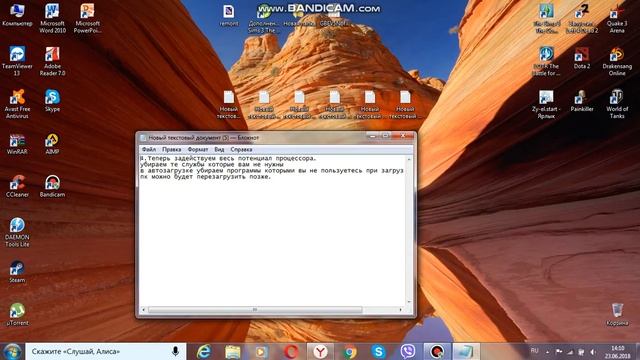Open Google Chrome from taskbar
The image size is (640, 360).
[350, 351]
